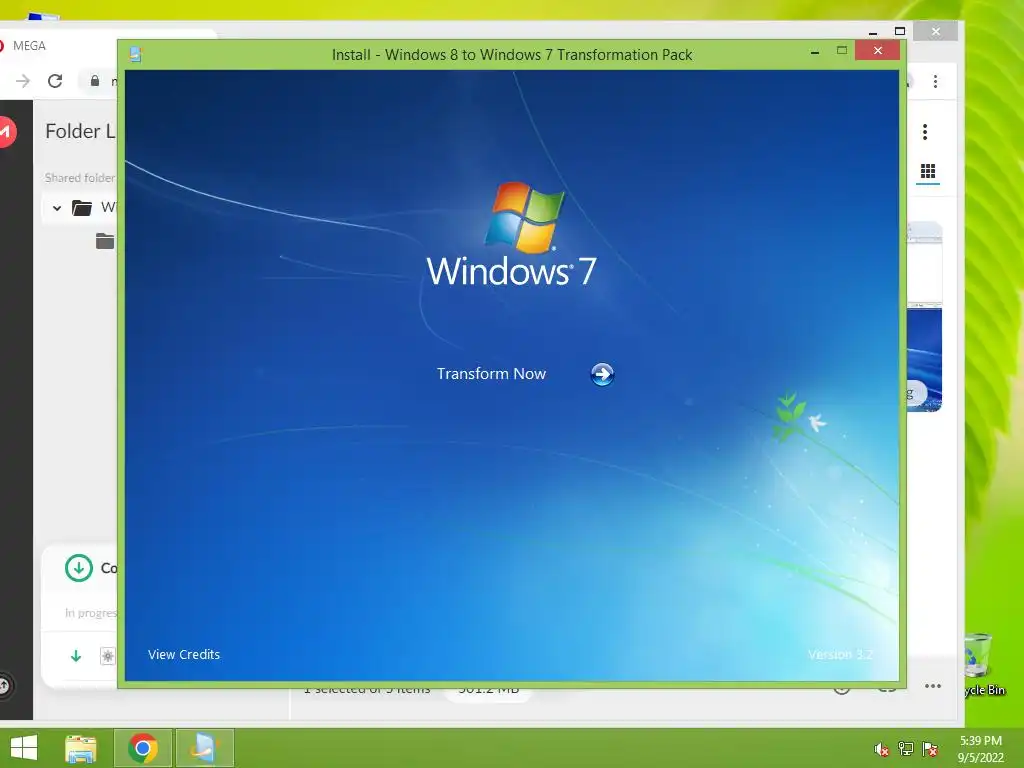Click the green download circle icon in MEGA

[x=78, y=568]
